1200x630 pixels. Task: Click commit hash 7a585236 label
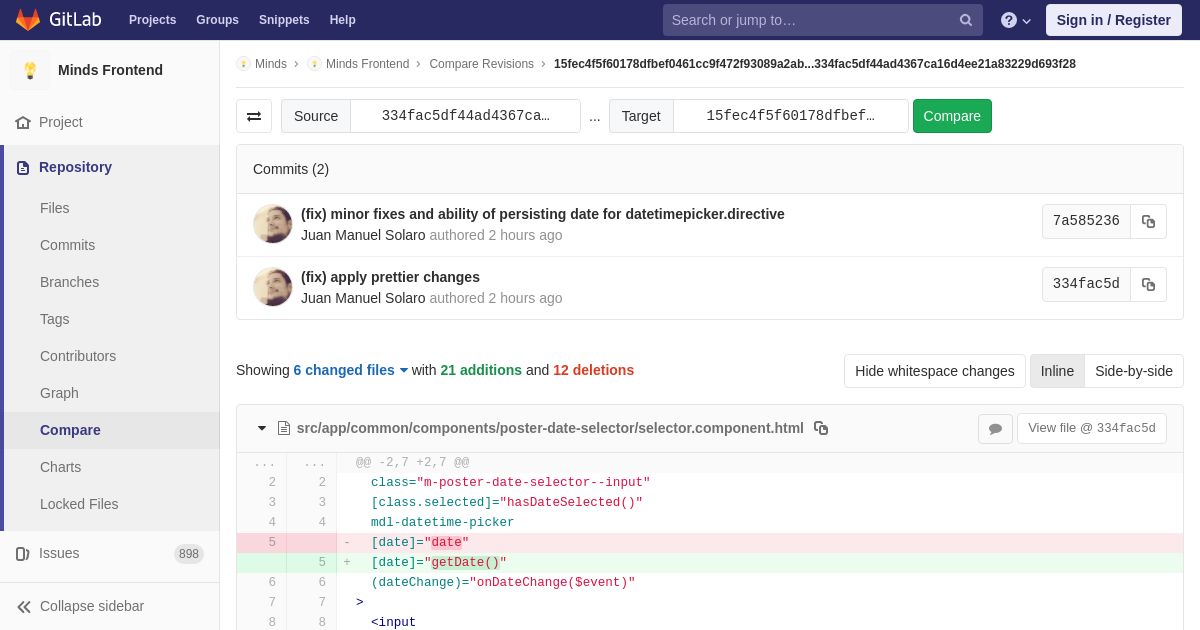pyautogui.click(x=1086, y=221)
